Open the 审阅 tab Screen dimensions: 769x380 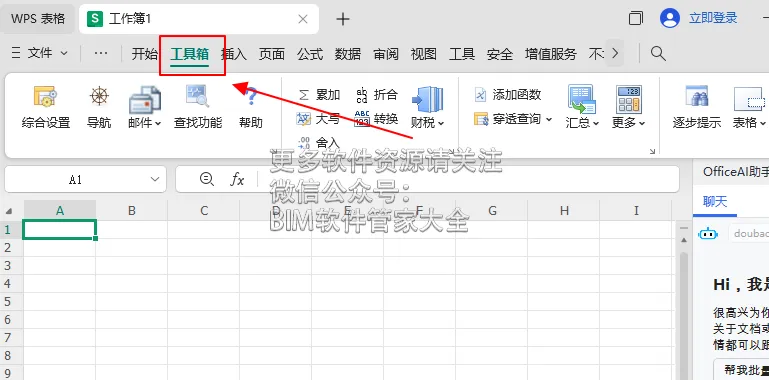[x=385, y=53]
